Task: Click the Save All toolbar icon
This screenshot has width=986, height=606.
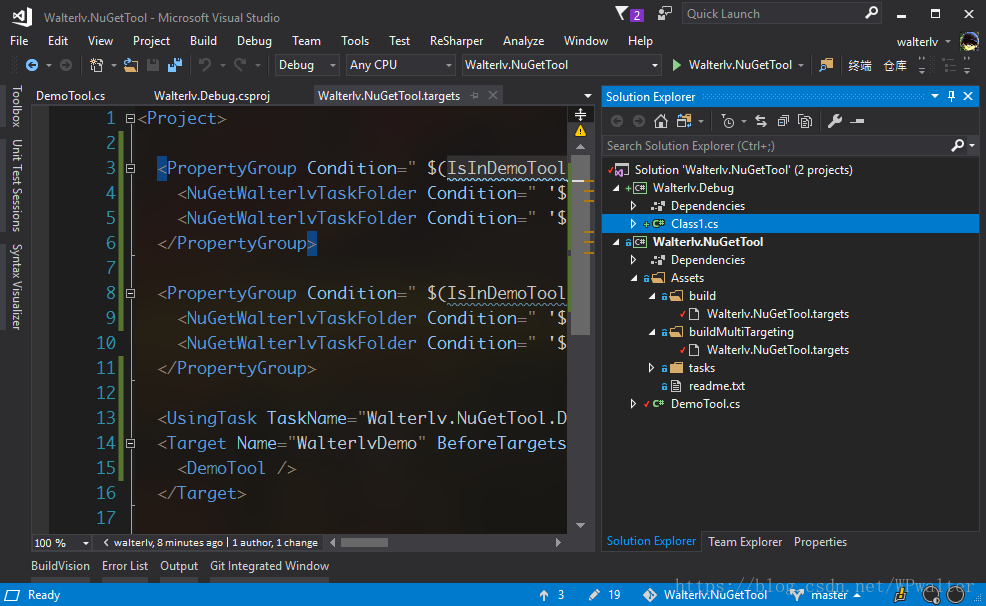Action: 175,65
